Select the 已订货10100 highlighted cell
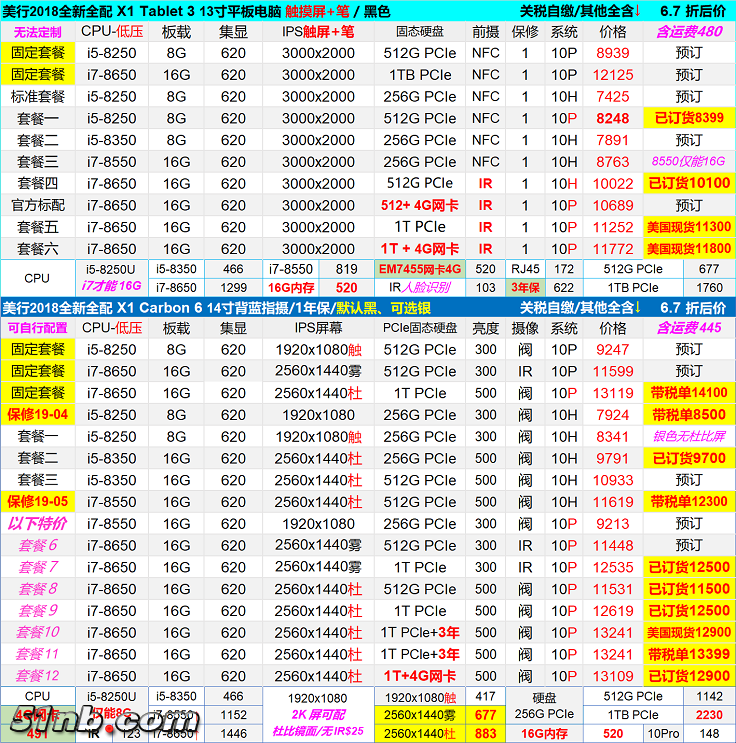The width and height of the screenshot is (736, 743). click(x=688, y=183)
